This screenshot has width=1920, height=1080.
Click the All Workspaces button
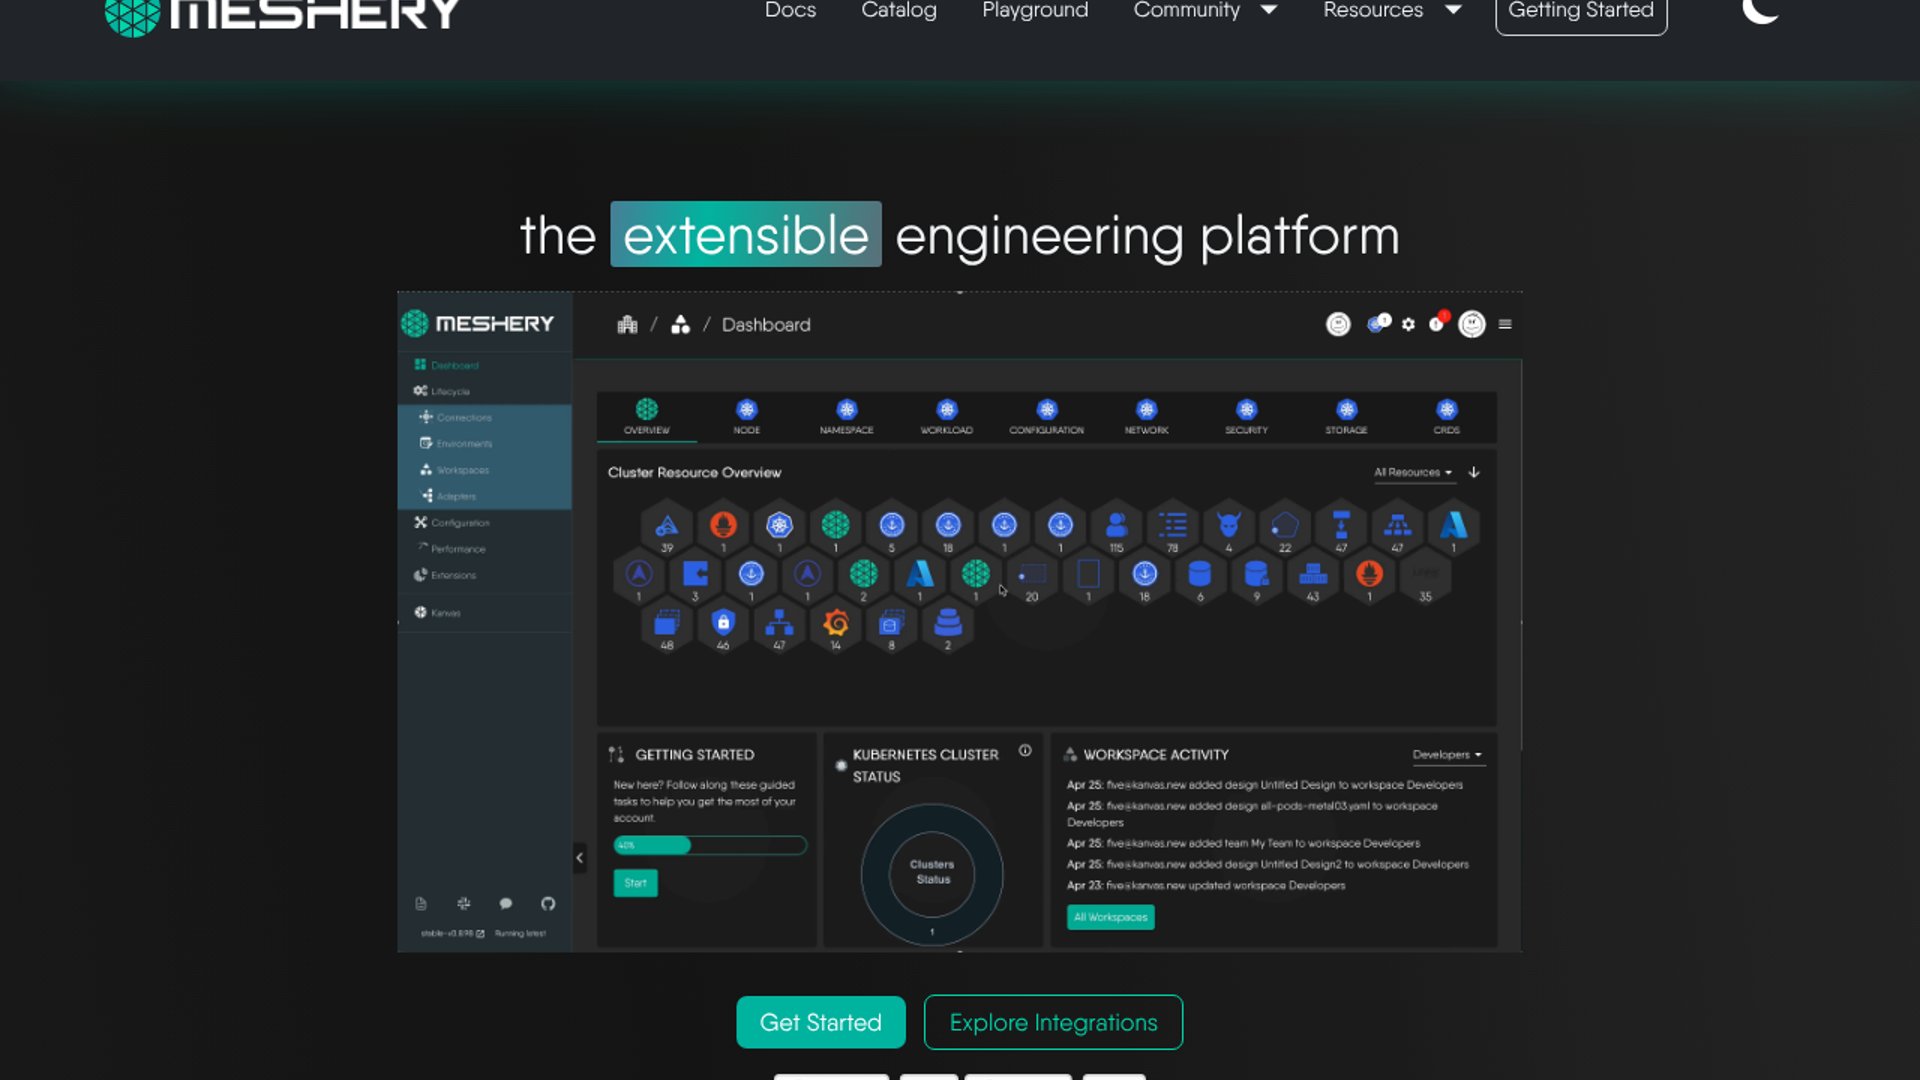[x=1110, y=917]
